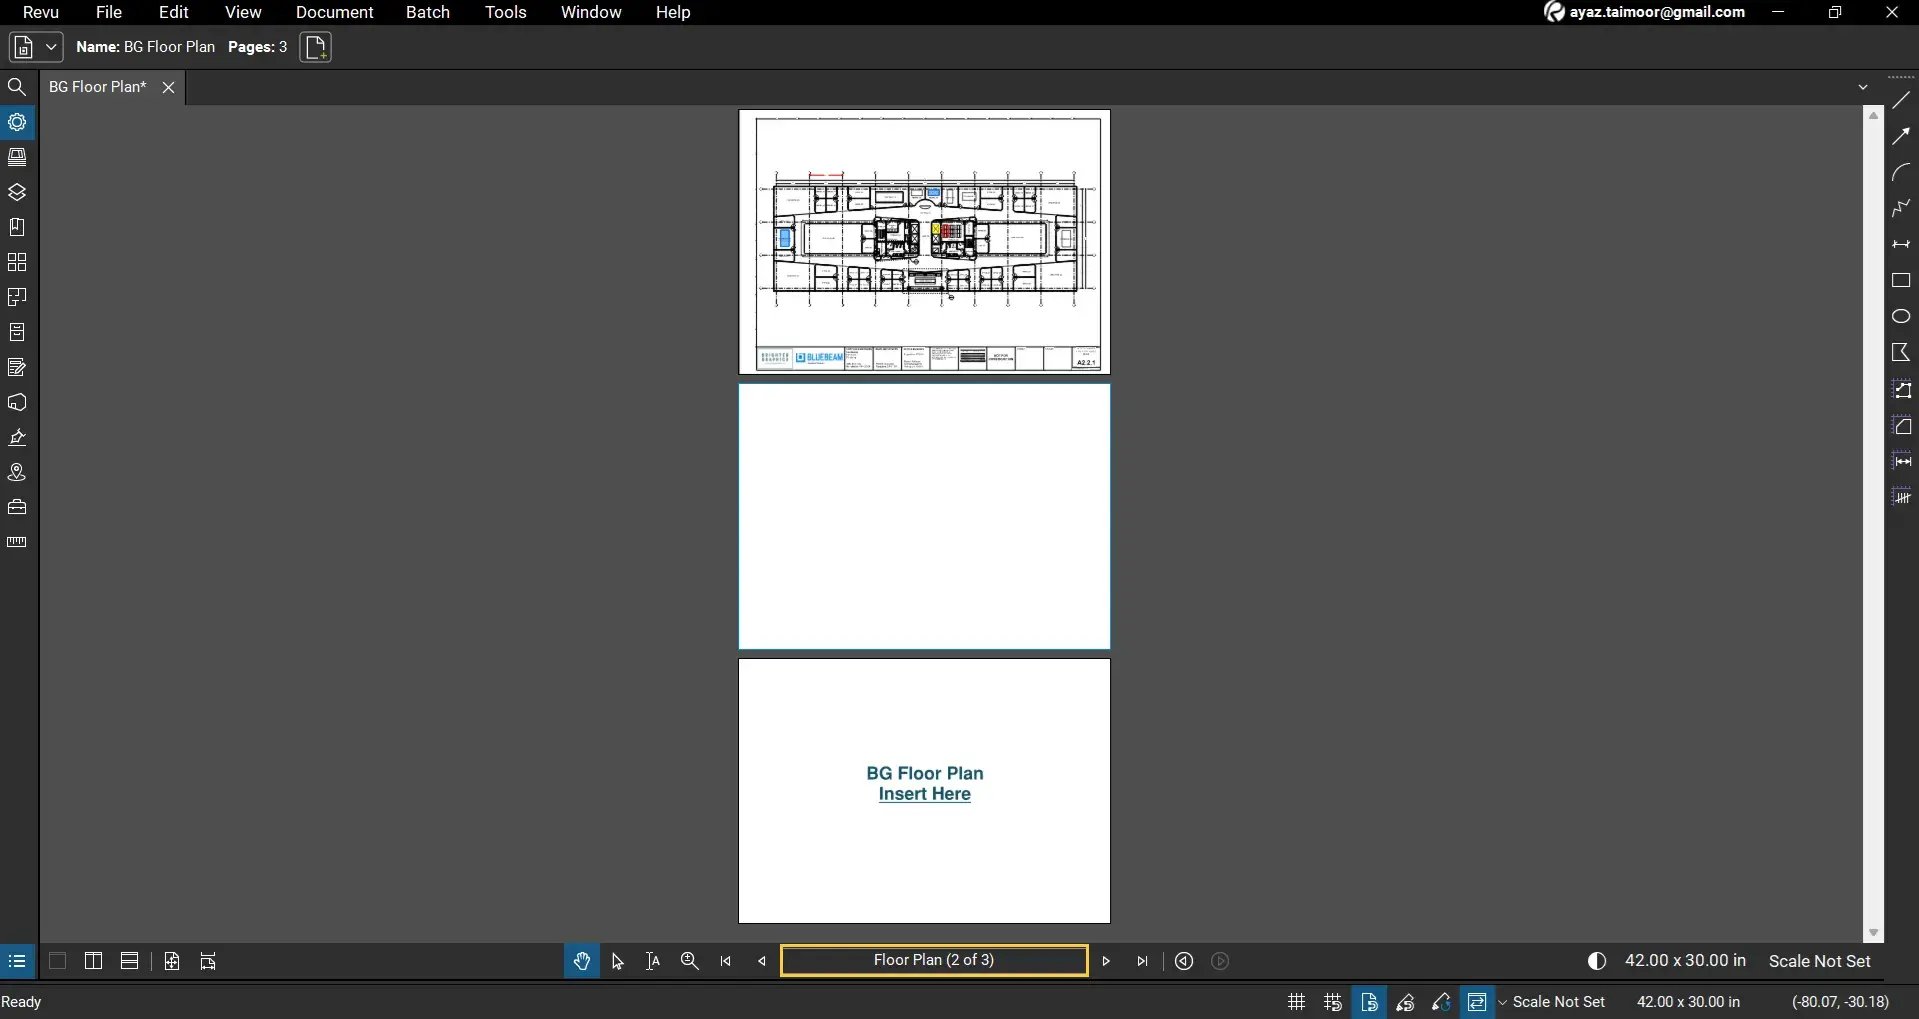
Task: Switch to single page view mode
Action: [57, 960]
